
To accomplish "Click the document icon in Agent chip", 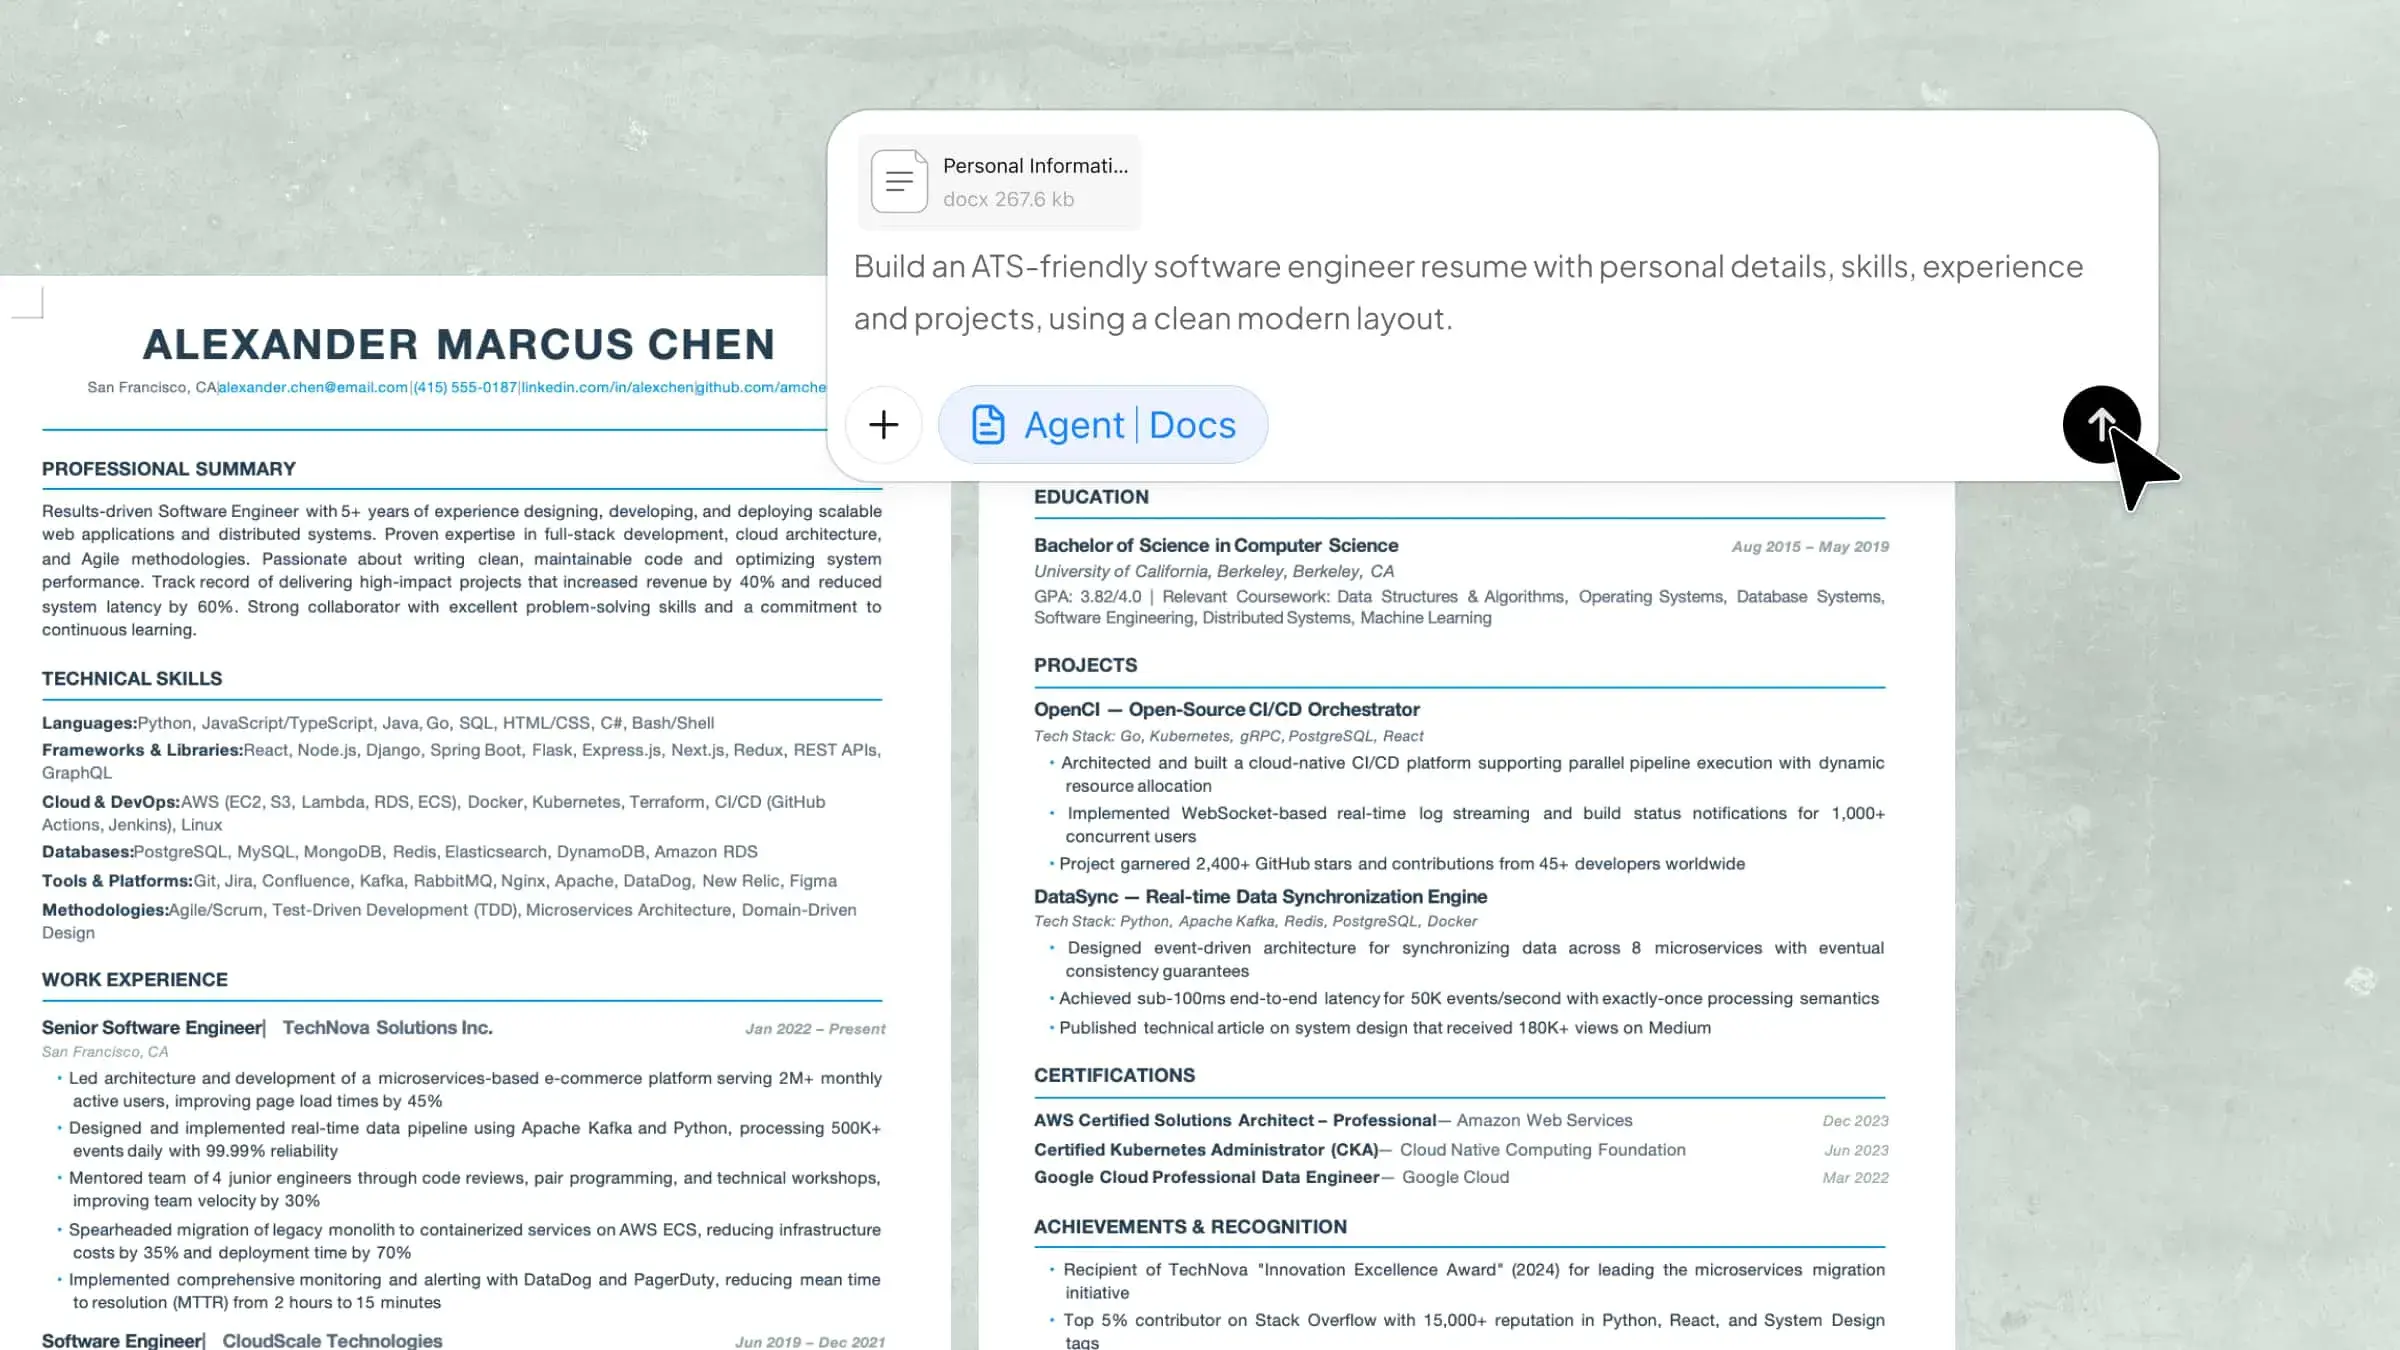I will (988, 425).
